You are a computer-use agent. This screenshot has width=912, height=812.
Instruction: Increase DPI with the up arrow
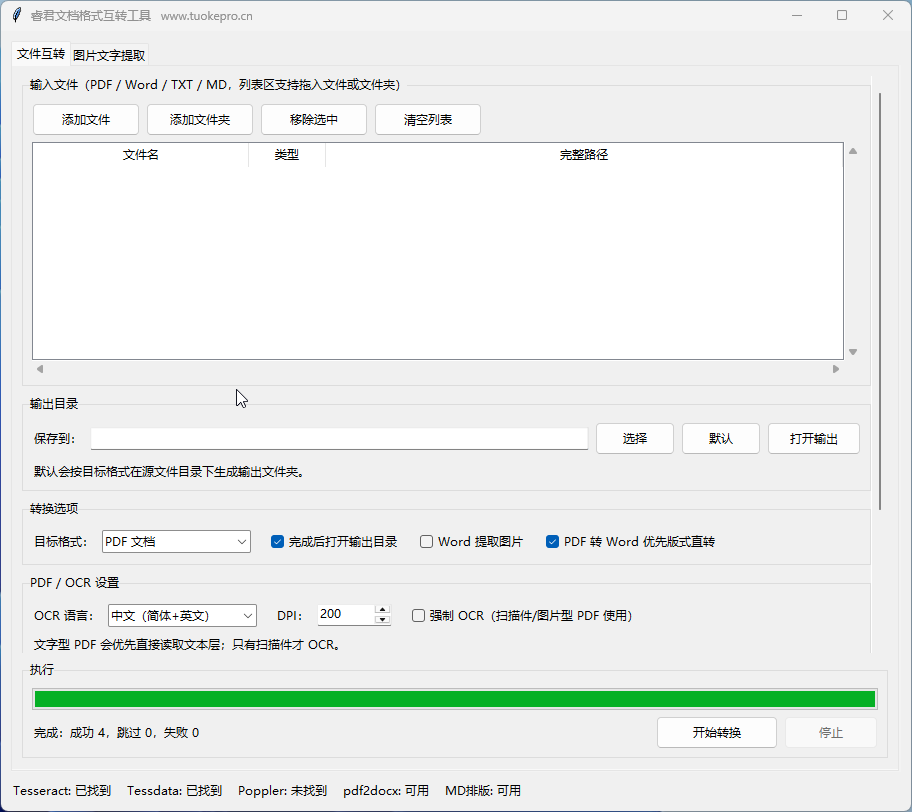pyautogui.click(x=382, y=610)
